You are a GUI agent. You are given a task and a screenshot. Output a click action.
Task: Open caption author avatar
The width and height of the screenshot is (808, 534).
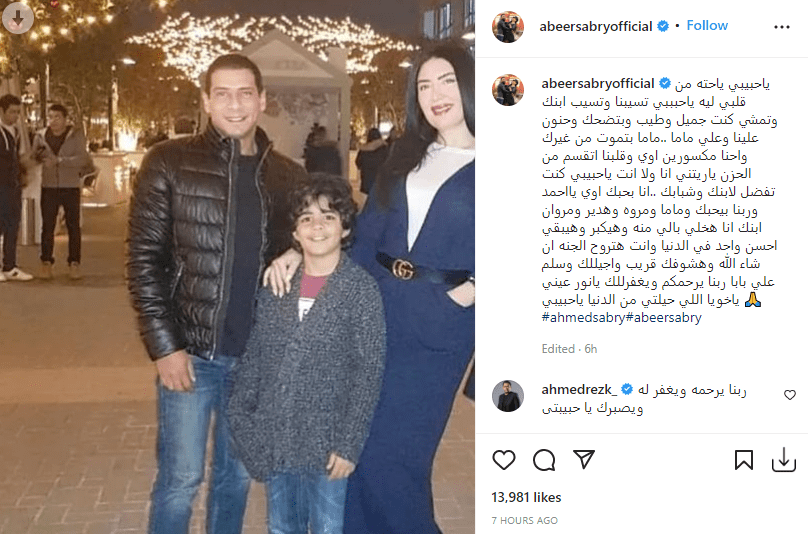[508, 90]
